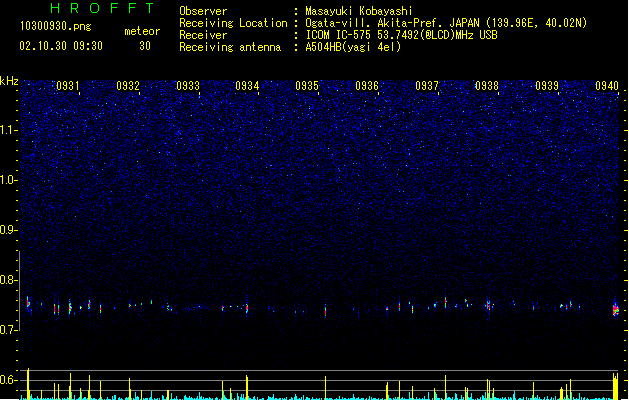The width and height of the screenshot is (629, 400).
Task: Click the tallest yellow spike near 0930
Action: click(28, 384)
